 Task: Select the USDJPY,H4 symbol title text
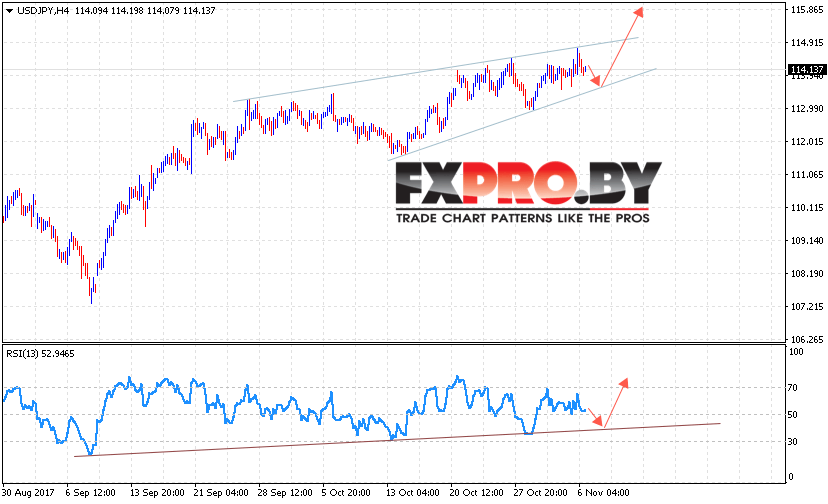click(43, 11)
